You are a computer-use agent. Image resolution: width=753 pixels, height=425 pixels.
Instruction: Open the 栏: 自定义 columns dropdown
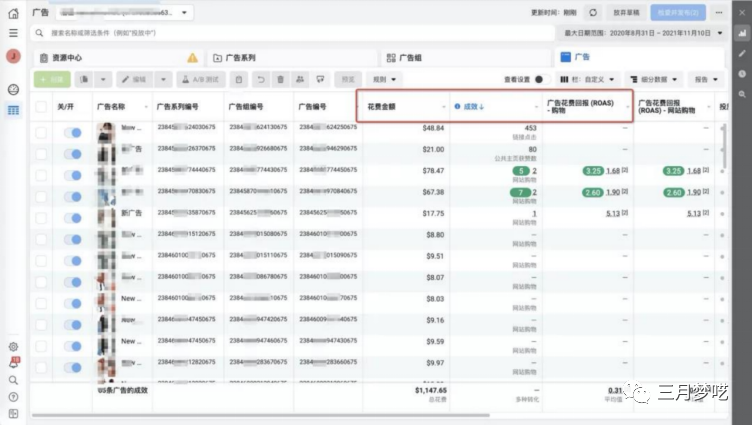(588, 79)
